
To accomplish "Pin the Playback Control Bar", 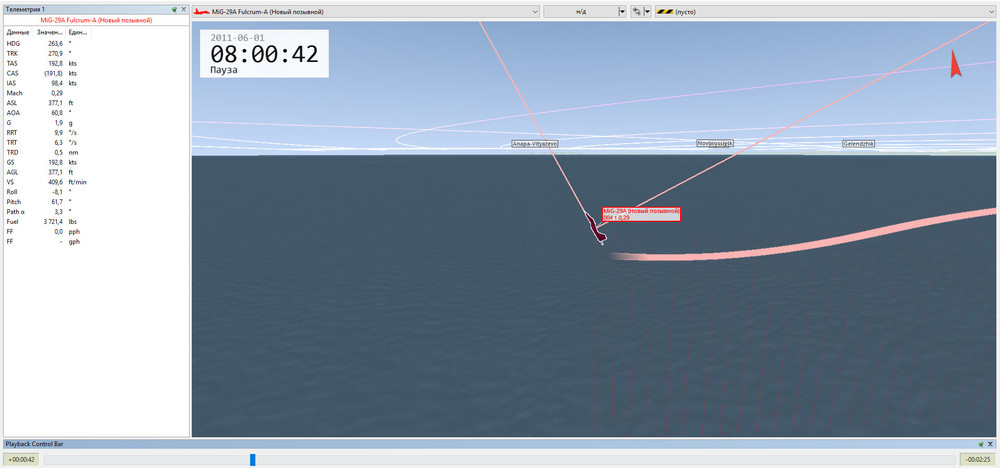I will pos(981,444).
